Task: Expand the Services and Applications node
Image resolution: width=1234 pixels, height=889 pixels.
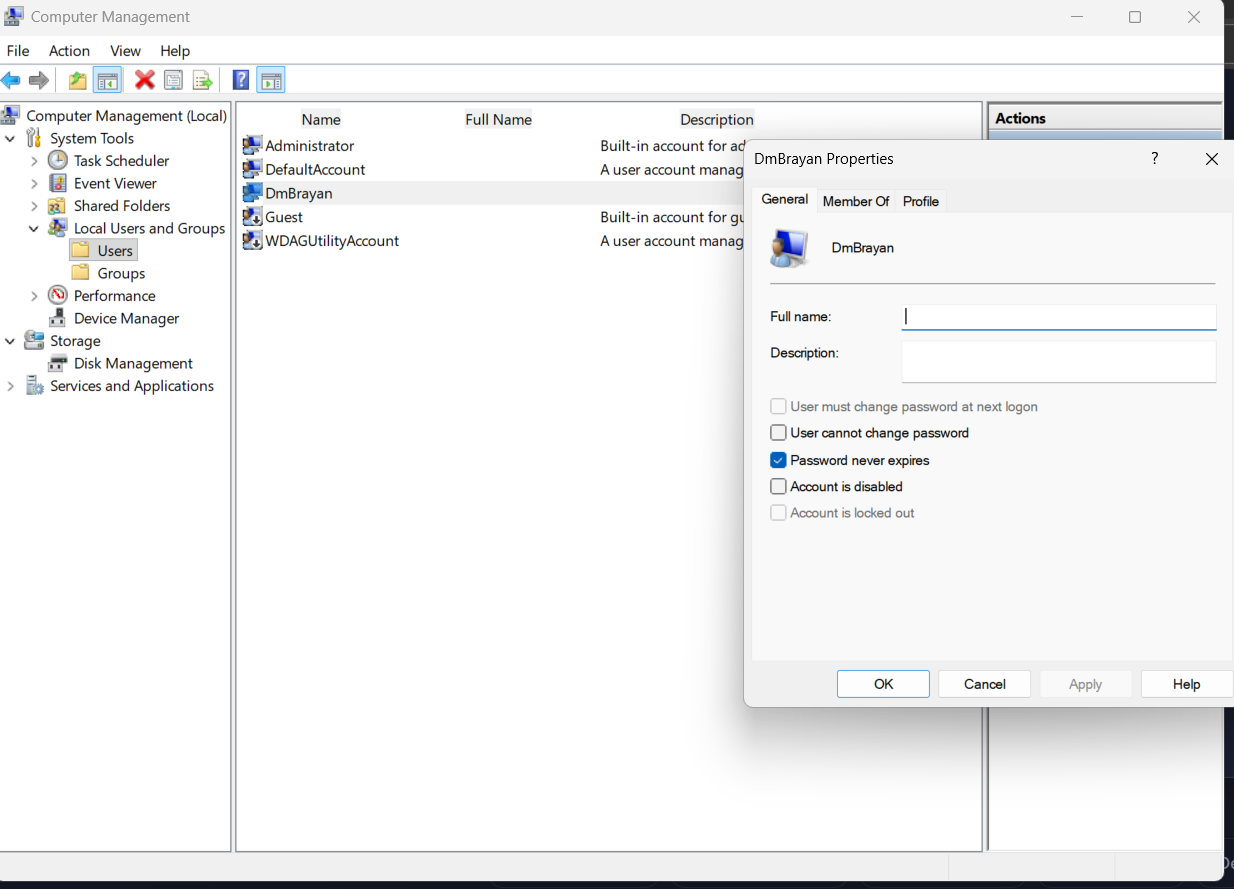Action: 10,386
